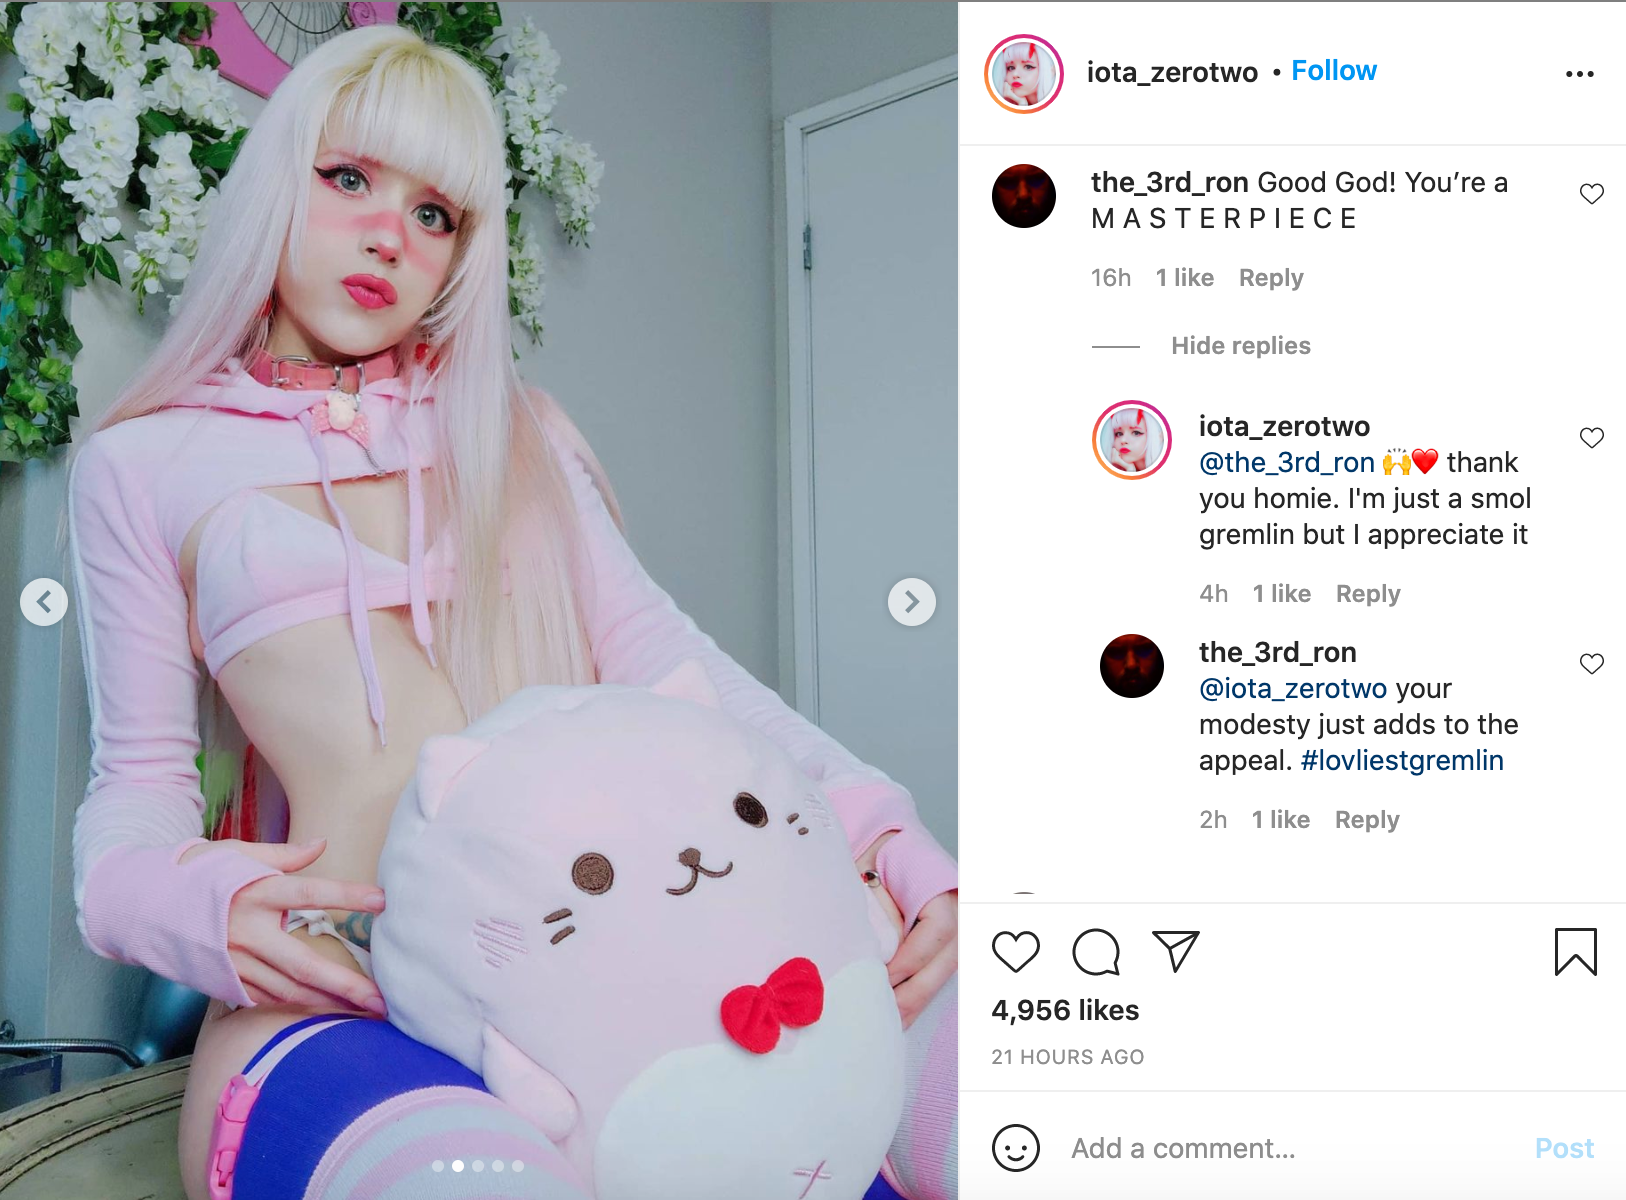Image resolution: width=1626 pixels, height=1200 pixels.
Task: Like the_3rd_ron's modesty reply
Action: [x=1591, y=664]
